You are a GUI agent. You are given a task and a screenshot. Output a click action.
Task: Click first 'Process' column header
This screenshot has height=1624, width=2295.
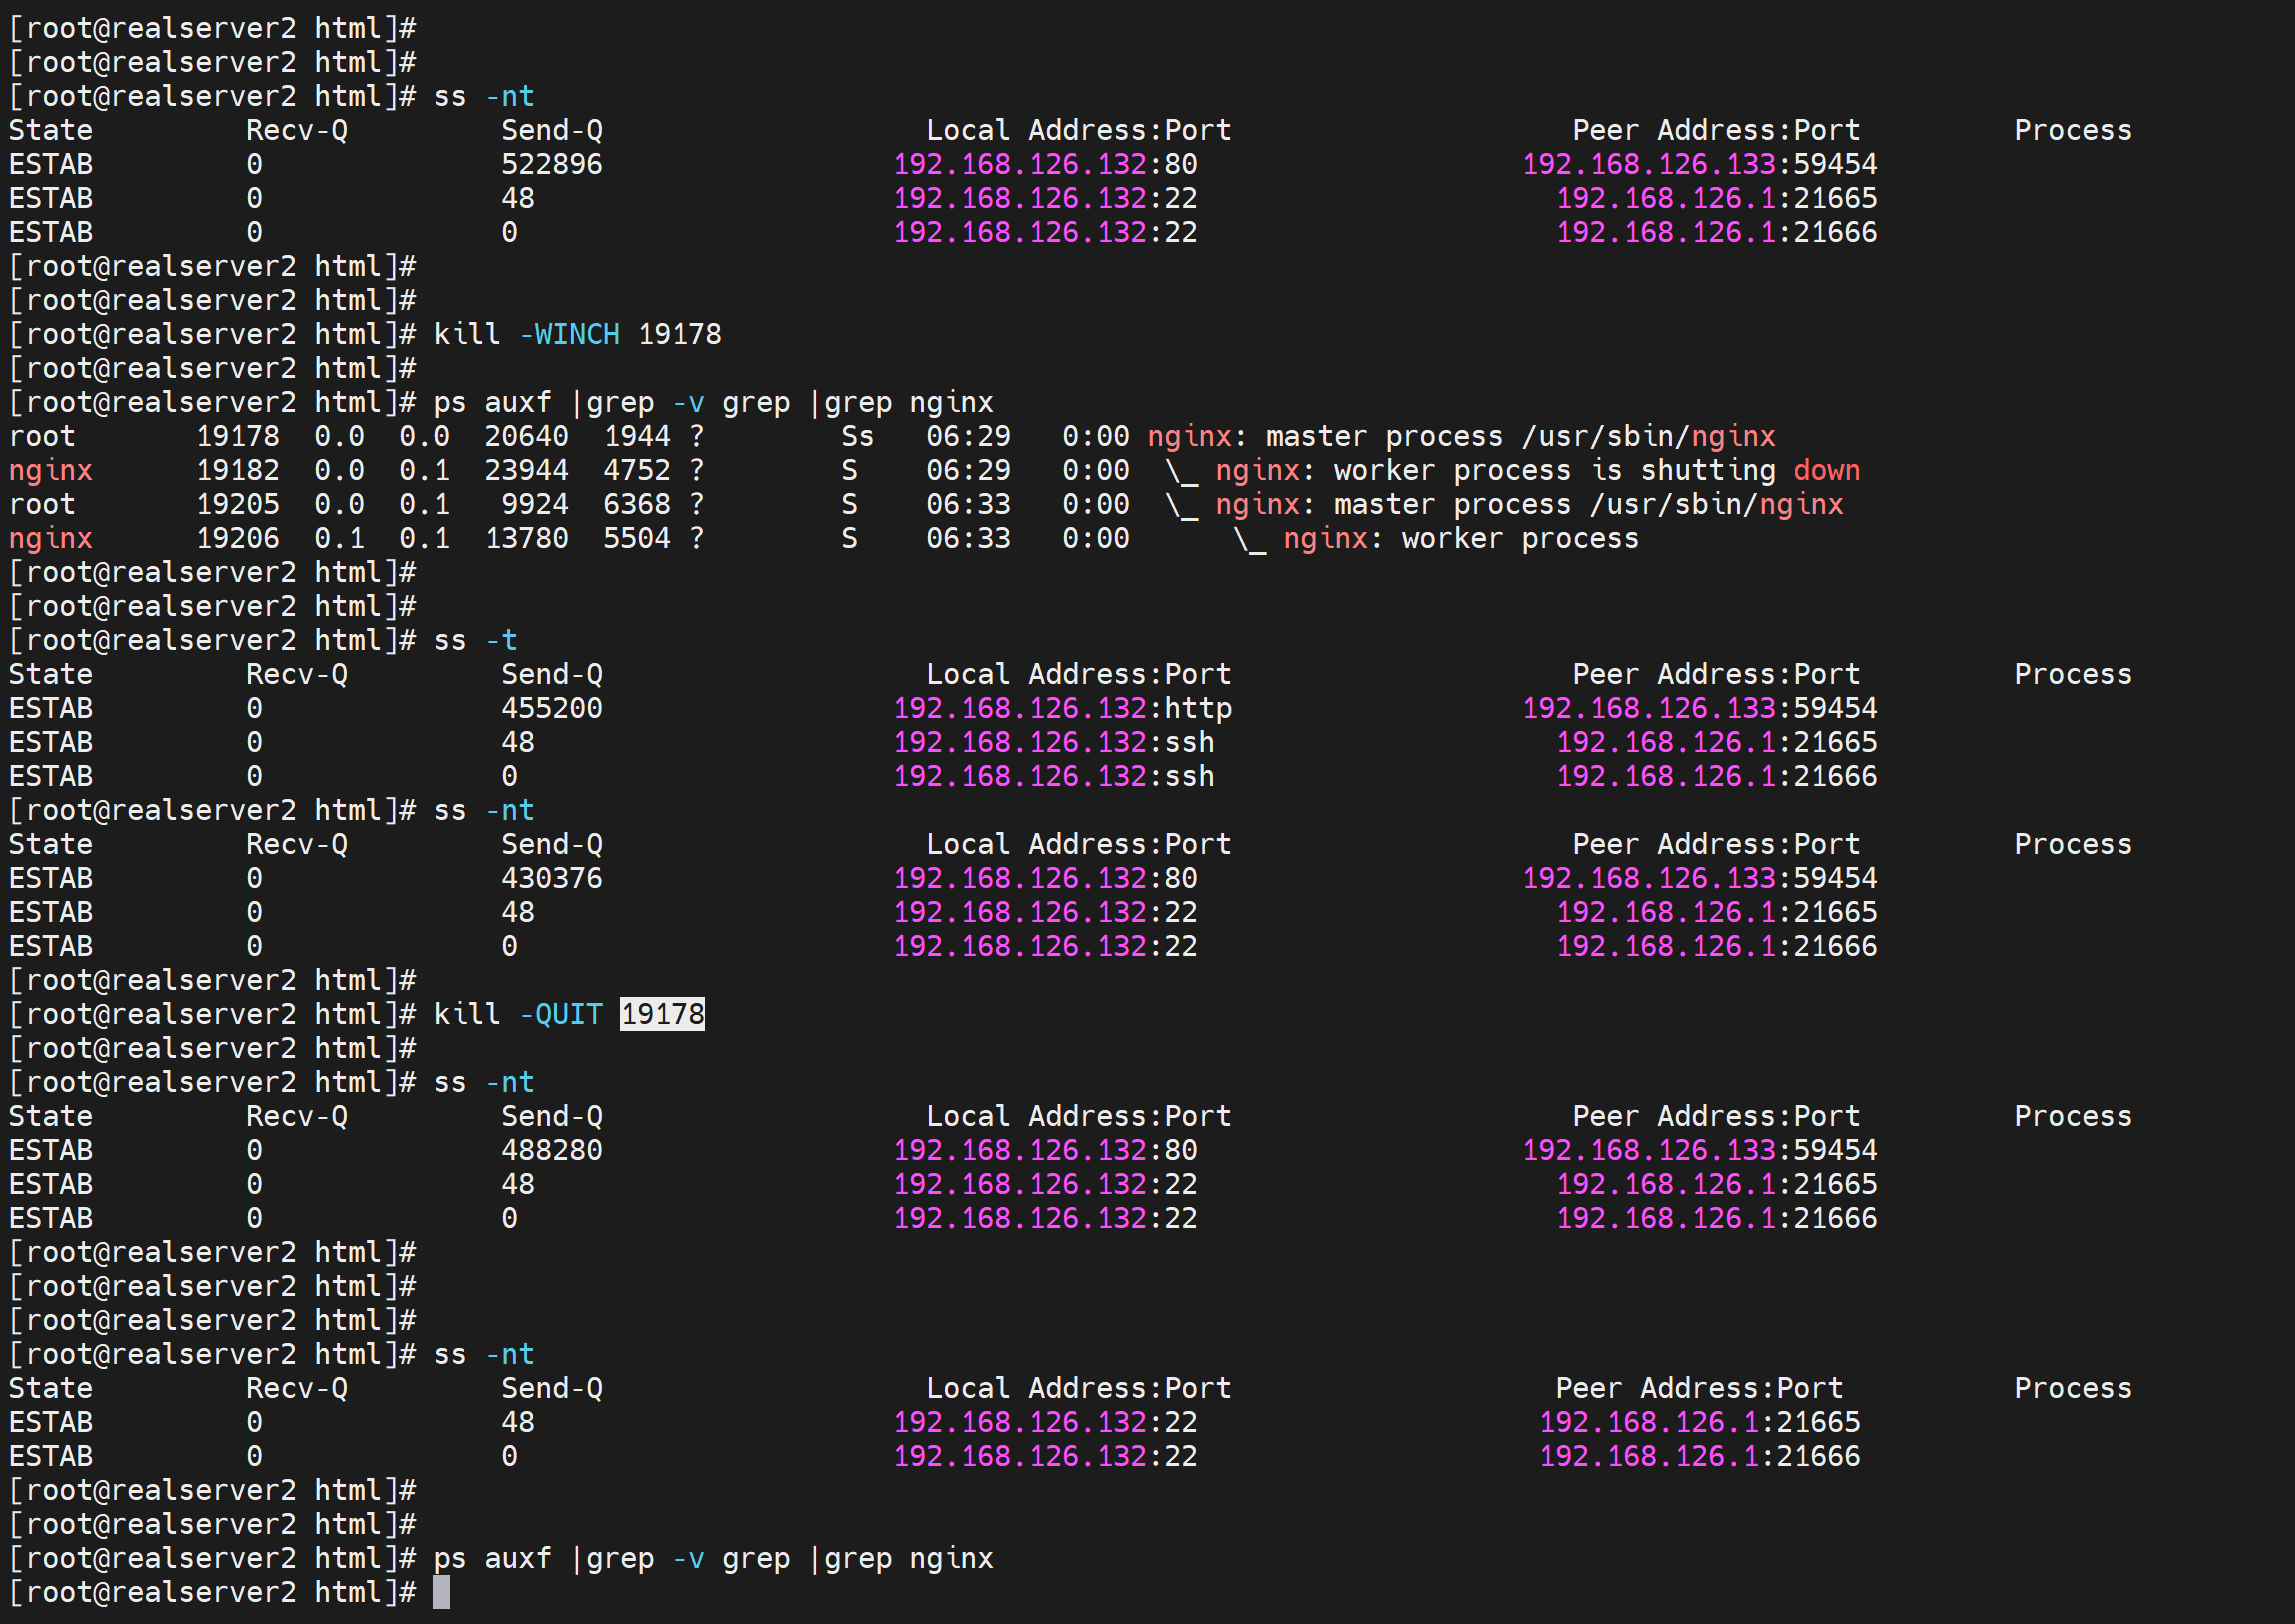pyautogui.click(x=2072, y=130)
